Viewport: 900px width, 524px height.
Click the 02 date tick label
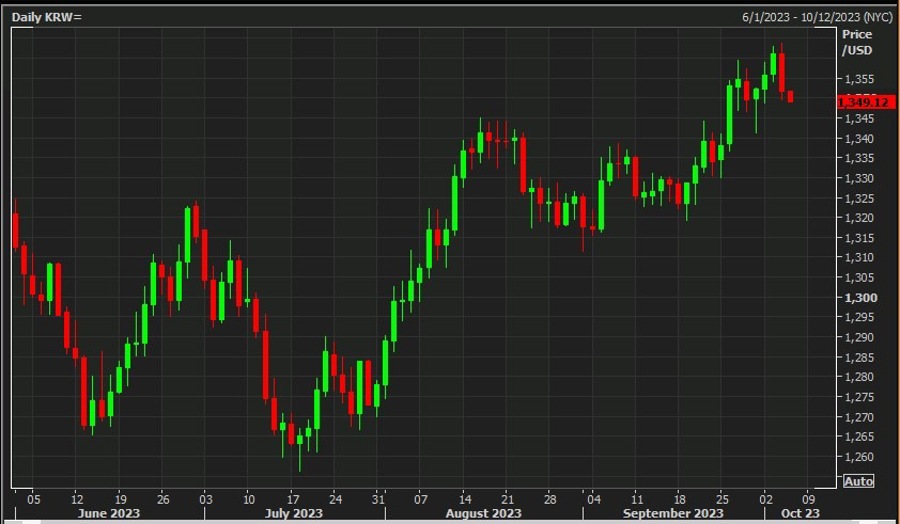[765, 498]
